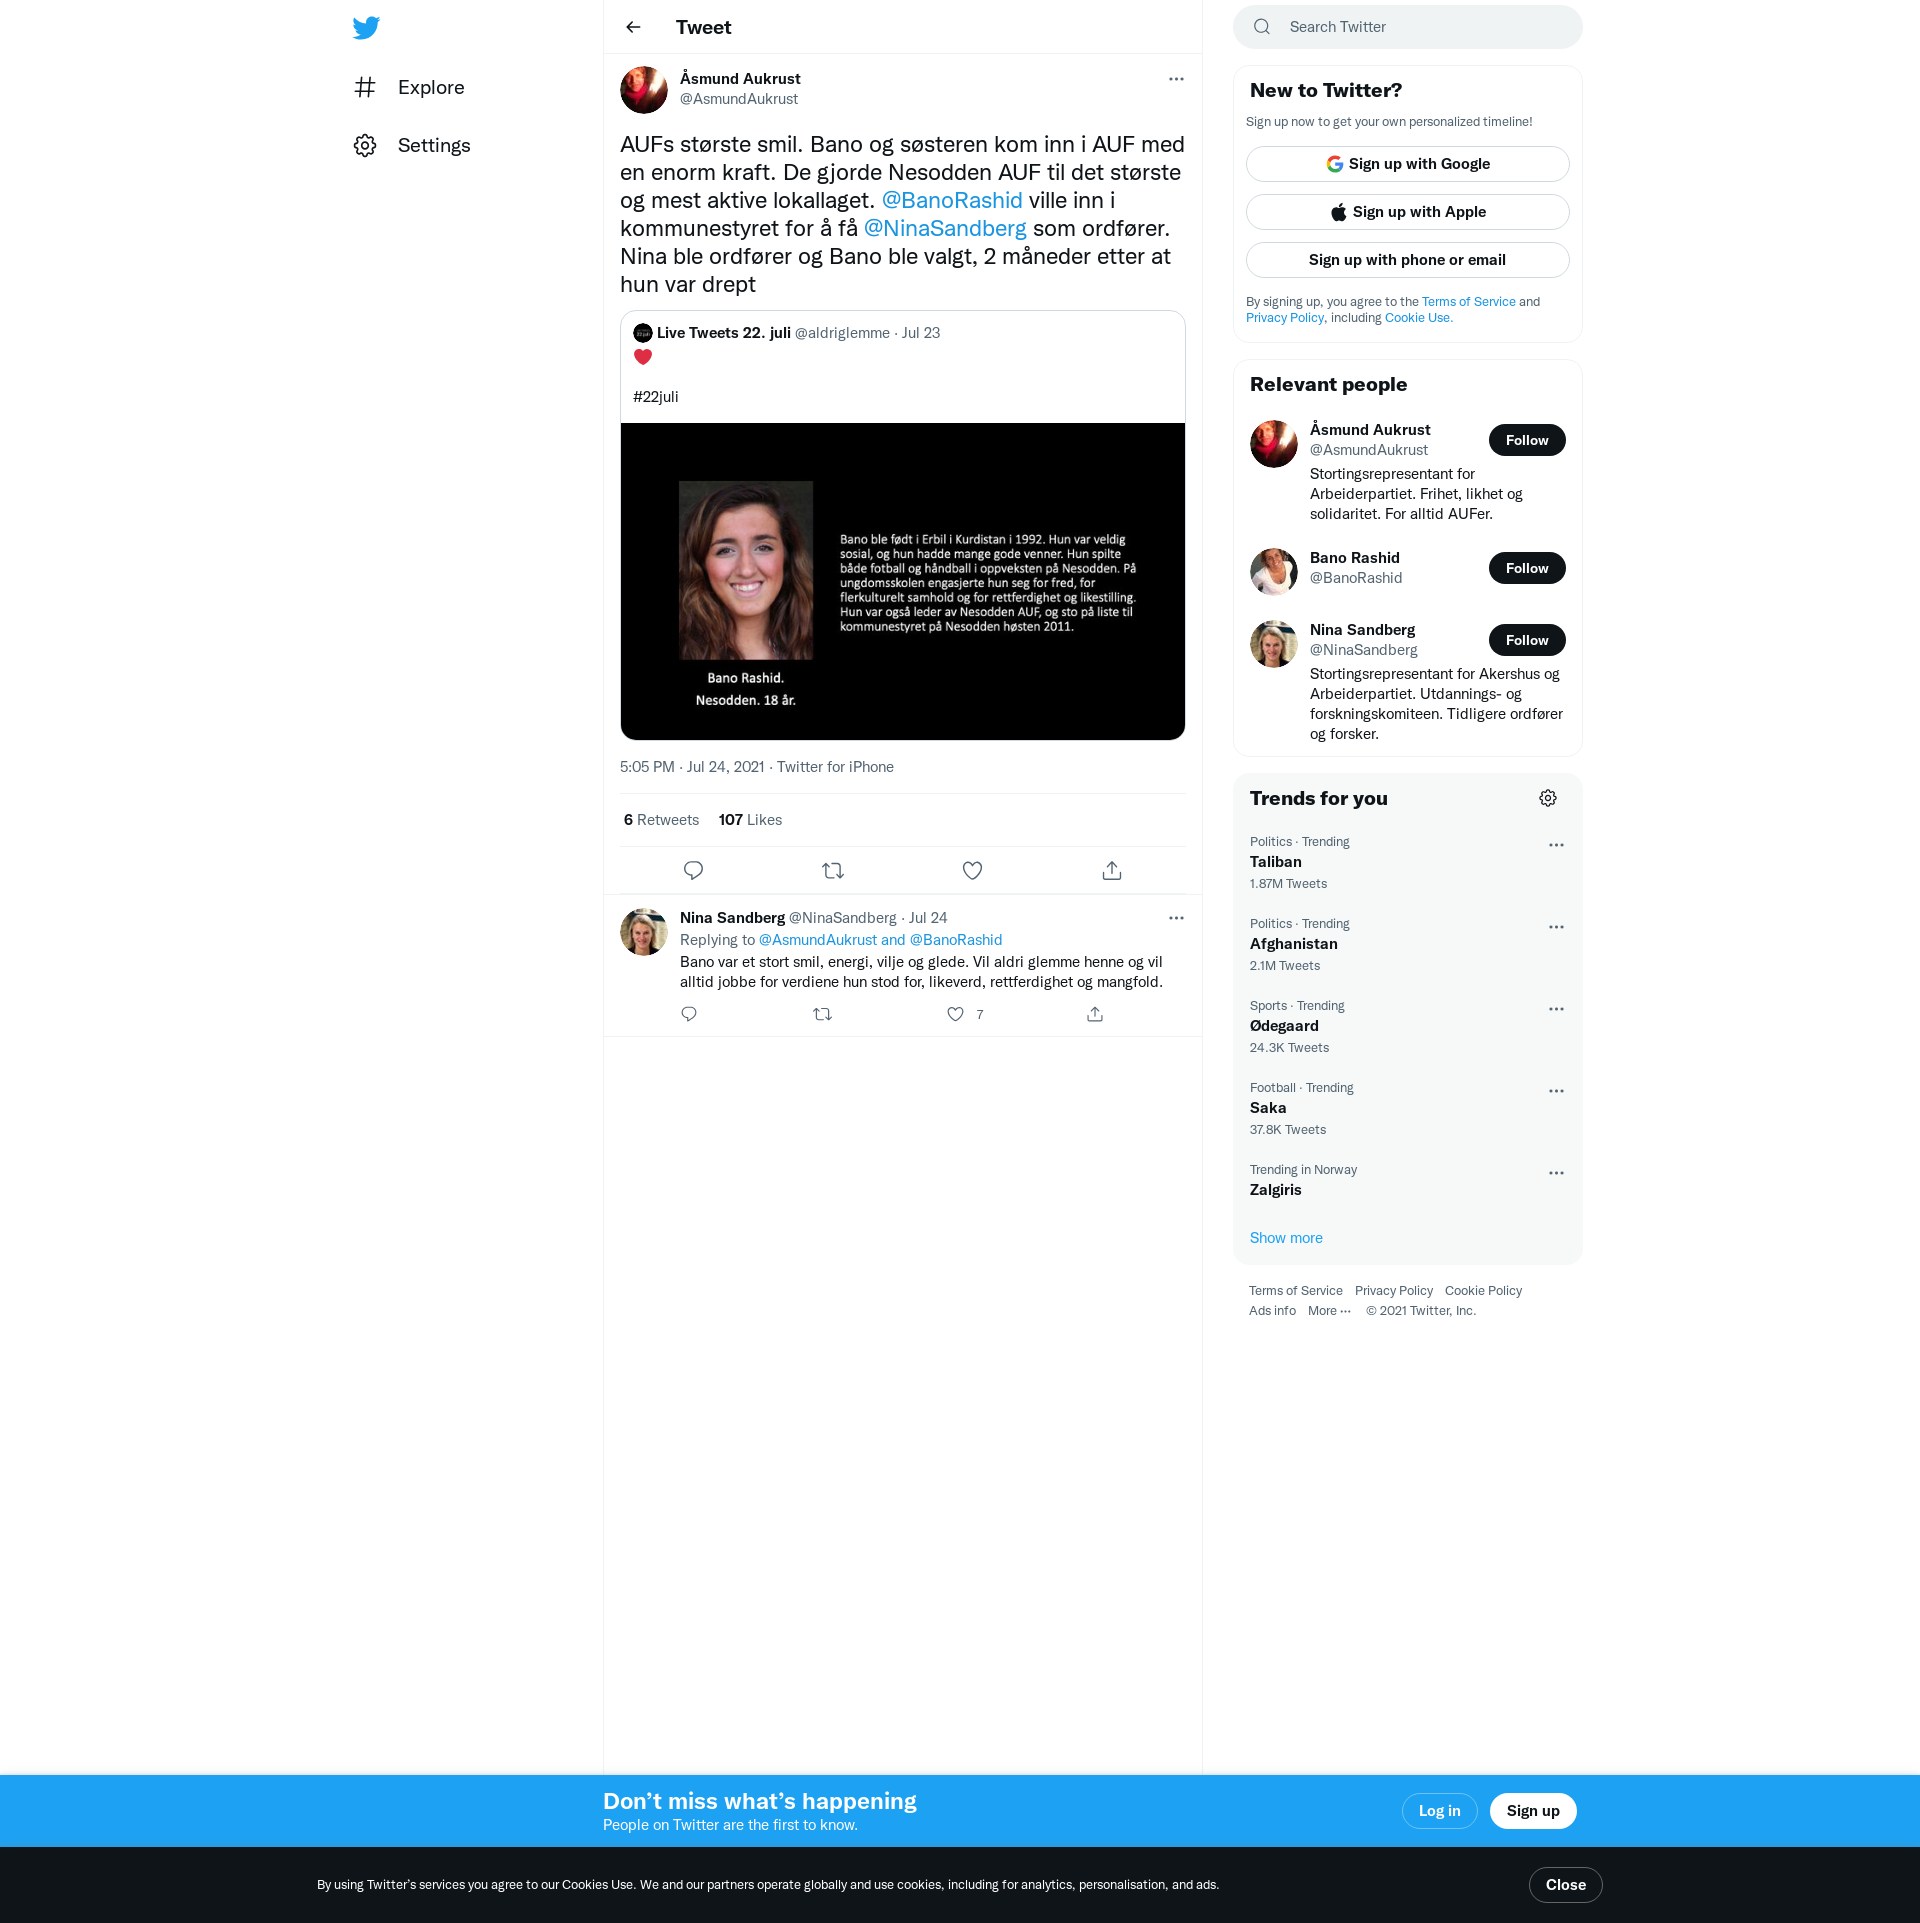1920x1923 pixels.
Task: Open more options on Åsmund Aukrust's tweet
Action: coord(1176,79)
